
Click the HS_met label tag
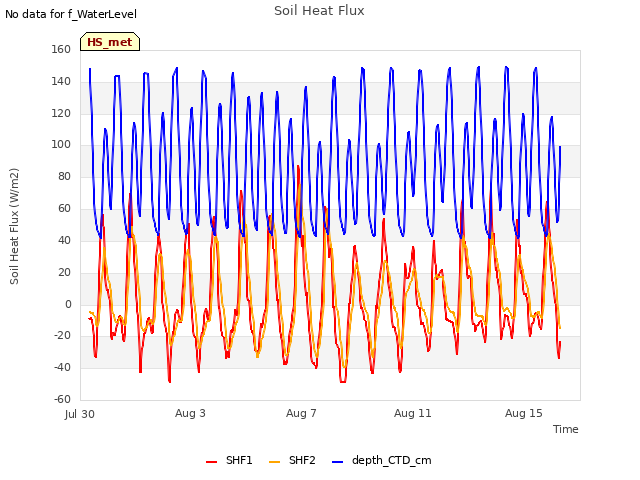coord(110,42)
